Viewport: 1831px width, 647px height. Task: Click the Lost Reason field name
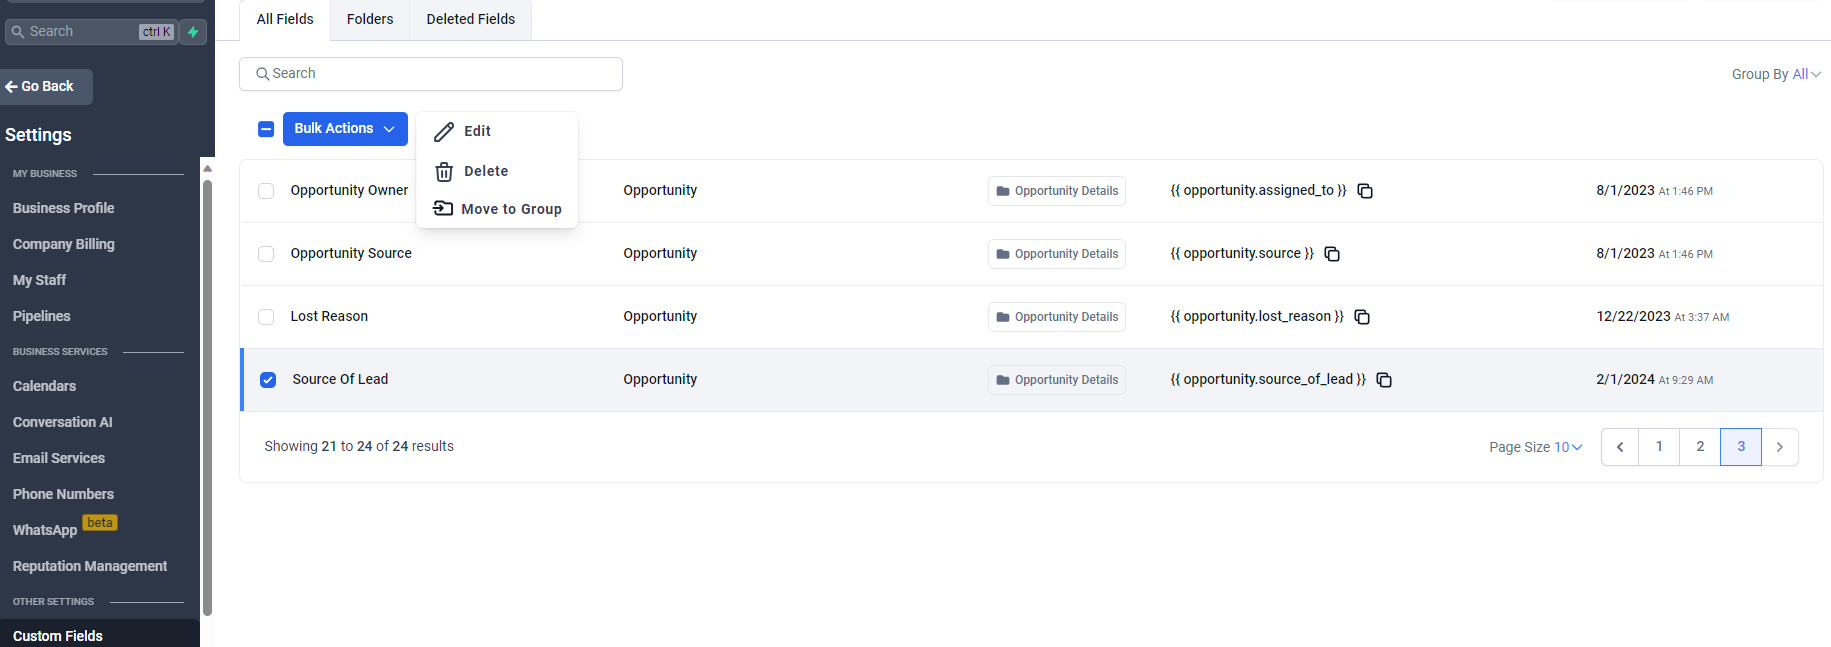pyautogui.click(x=329, y=317)
